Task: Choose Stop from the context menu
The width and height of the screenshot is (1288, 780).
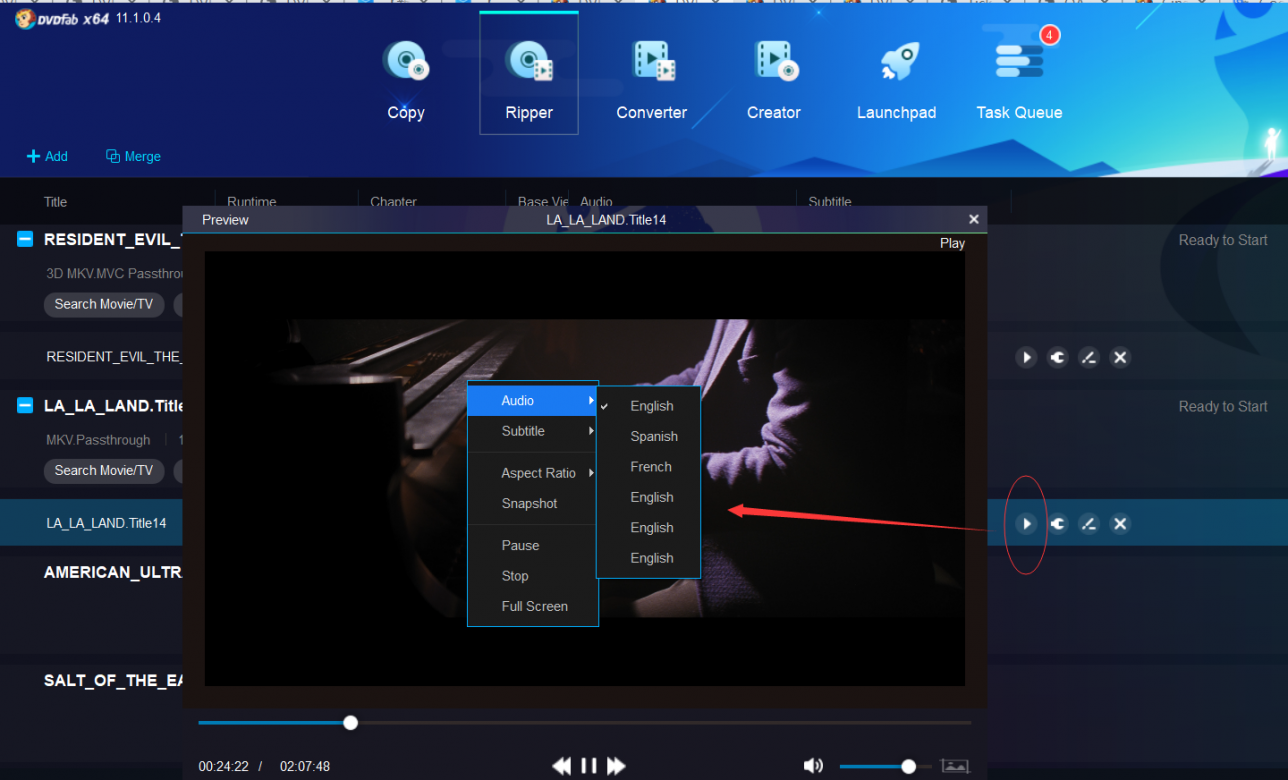Action: pyautogui.click(x=533, y=576)
